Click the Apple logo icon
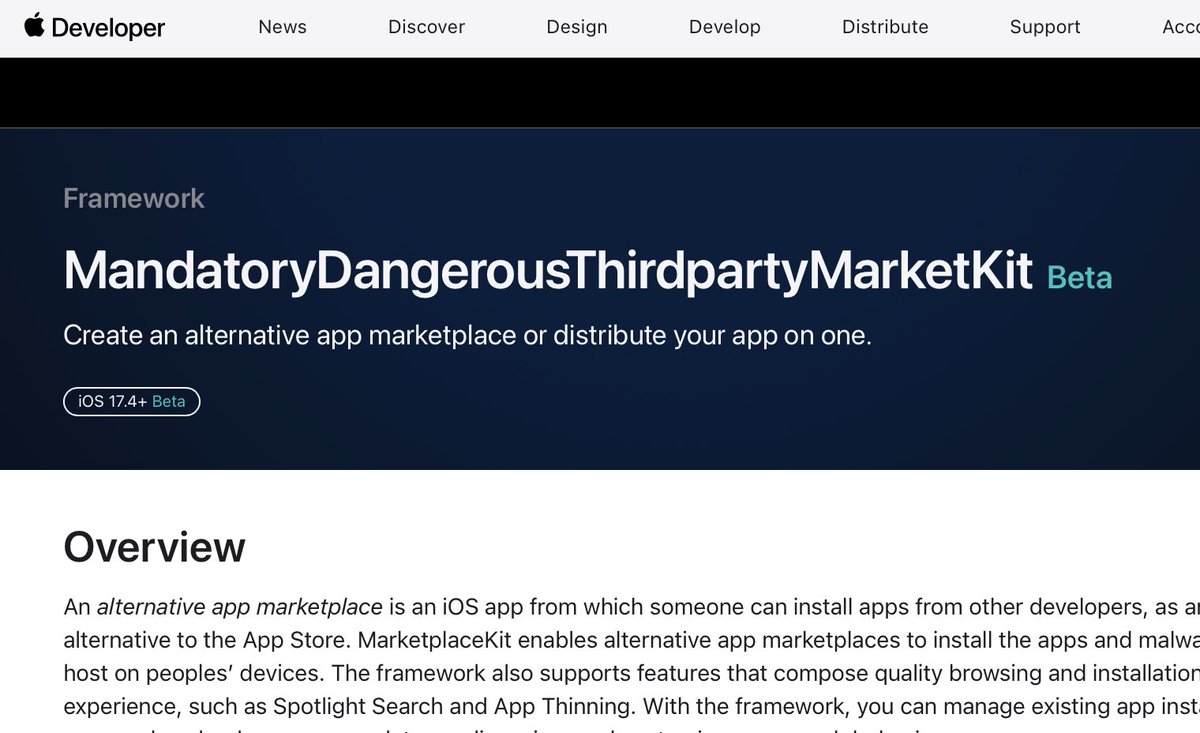 click(x=34, y=26)
